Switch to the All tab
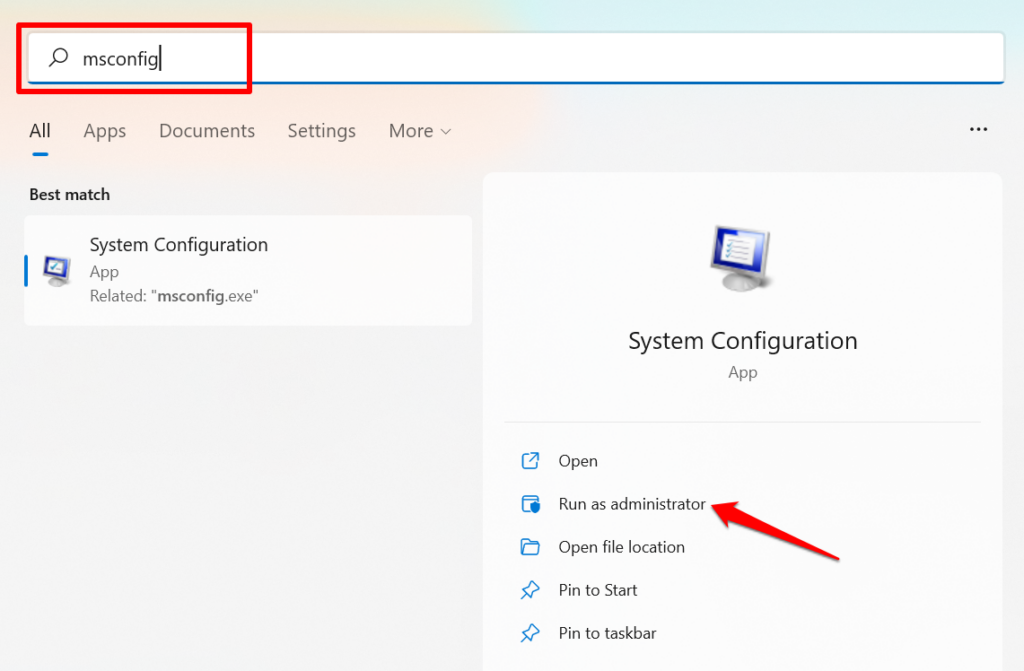1024x671 pixels. pyautogui.click(x=40, y=131)
